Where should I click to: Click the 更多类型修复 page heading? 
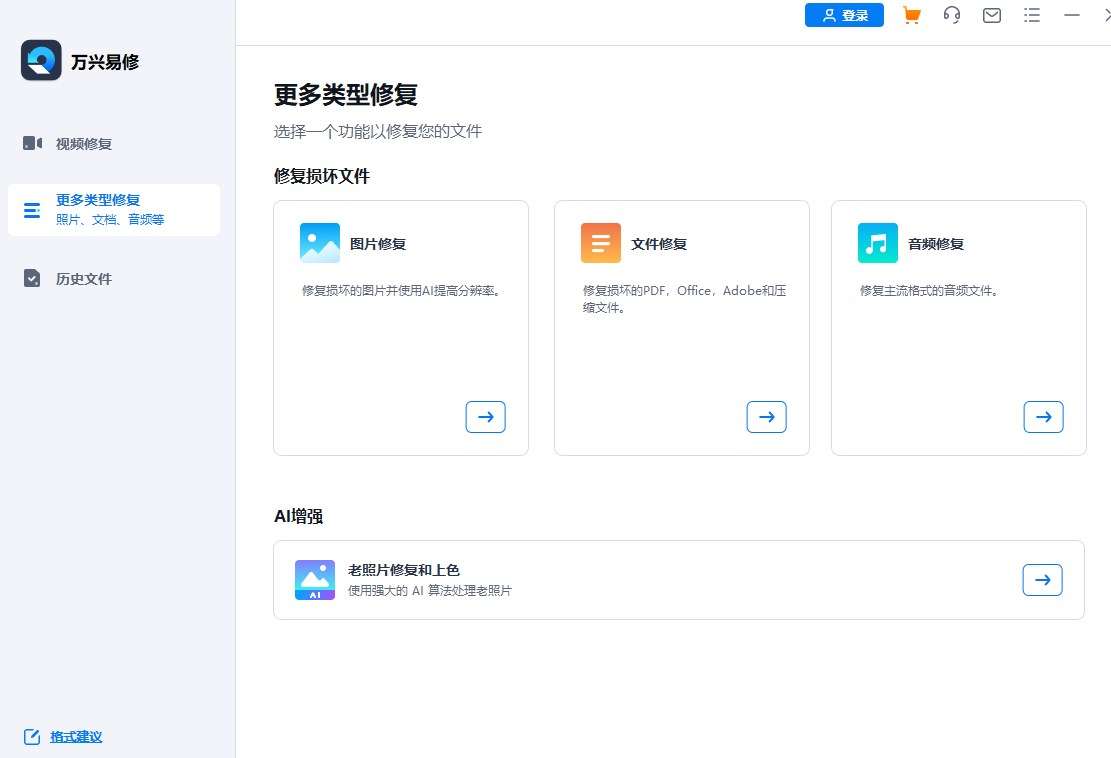(346, 95)
